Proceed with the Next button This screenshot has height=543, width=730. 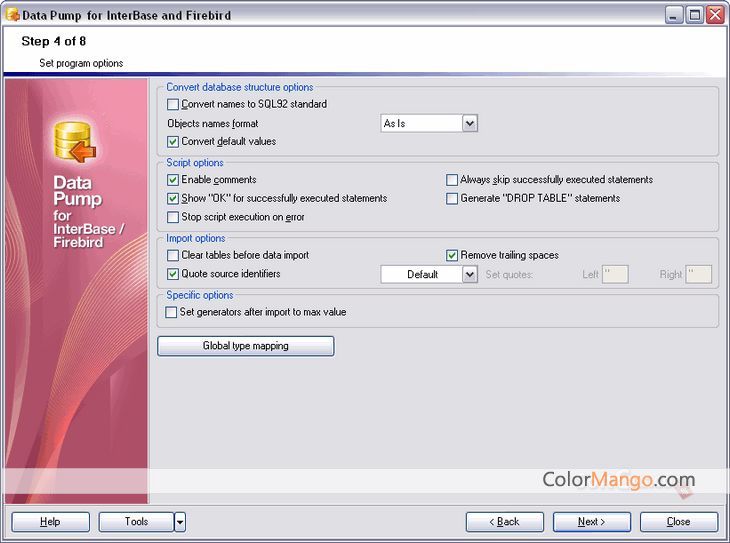[x=592, y=522]
